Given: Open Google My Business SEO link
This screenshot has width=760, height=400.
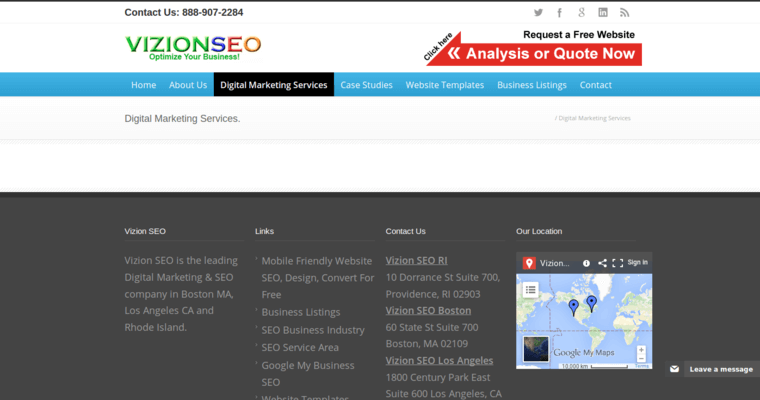Looking at the screenshot, I should tap(308, 374).
